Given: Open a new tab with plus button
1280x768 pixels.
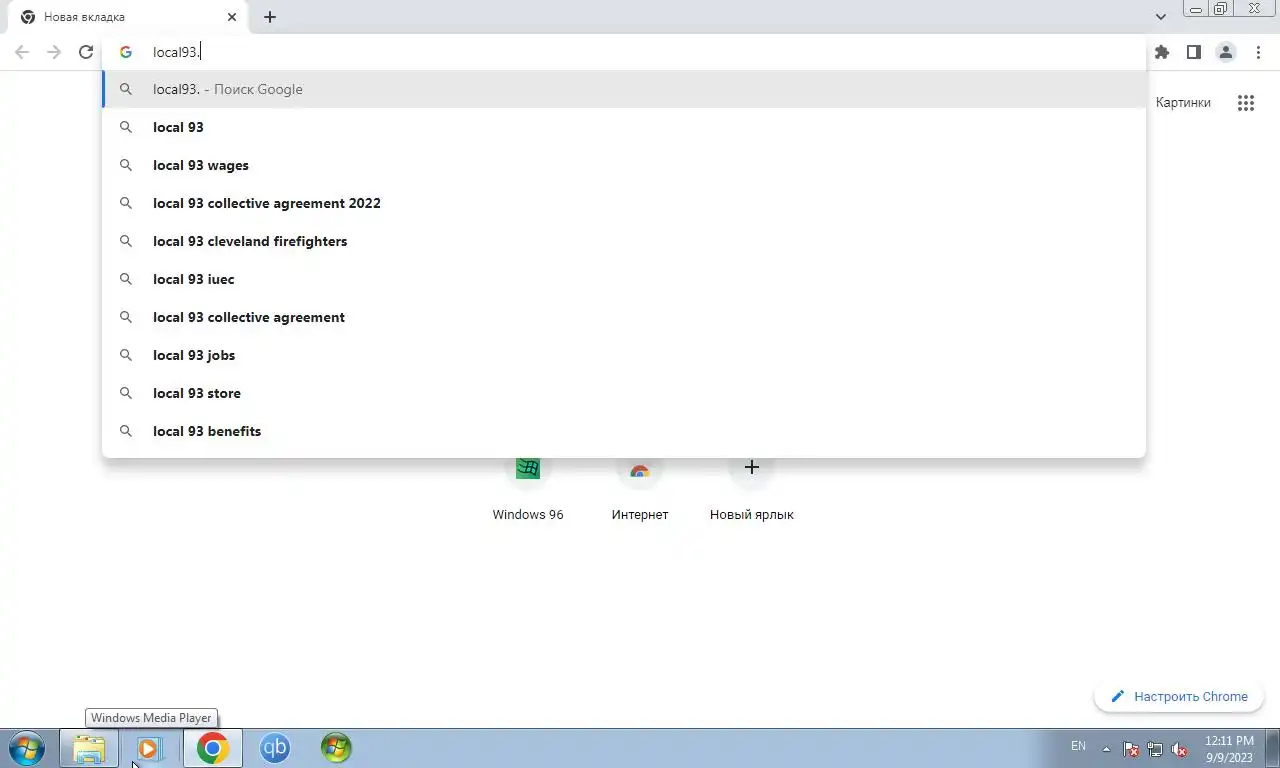Looking at the screenshot, I should click(270, 17).
